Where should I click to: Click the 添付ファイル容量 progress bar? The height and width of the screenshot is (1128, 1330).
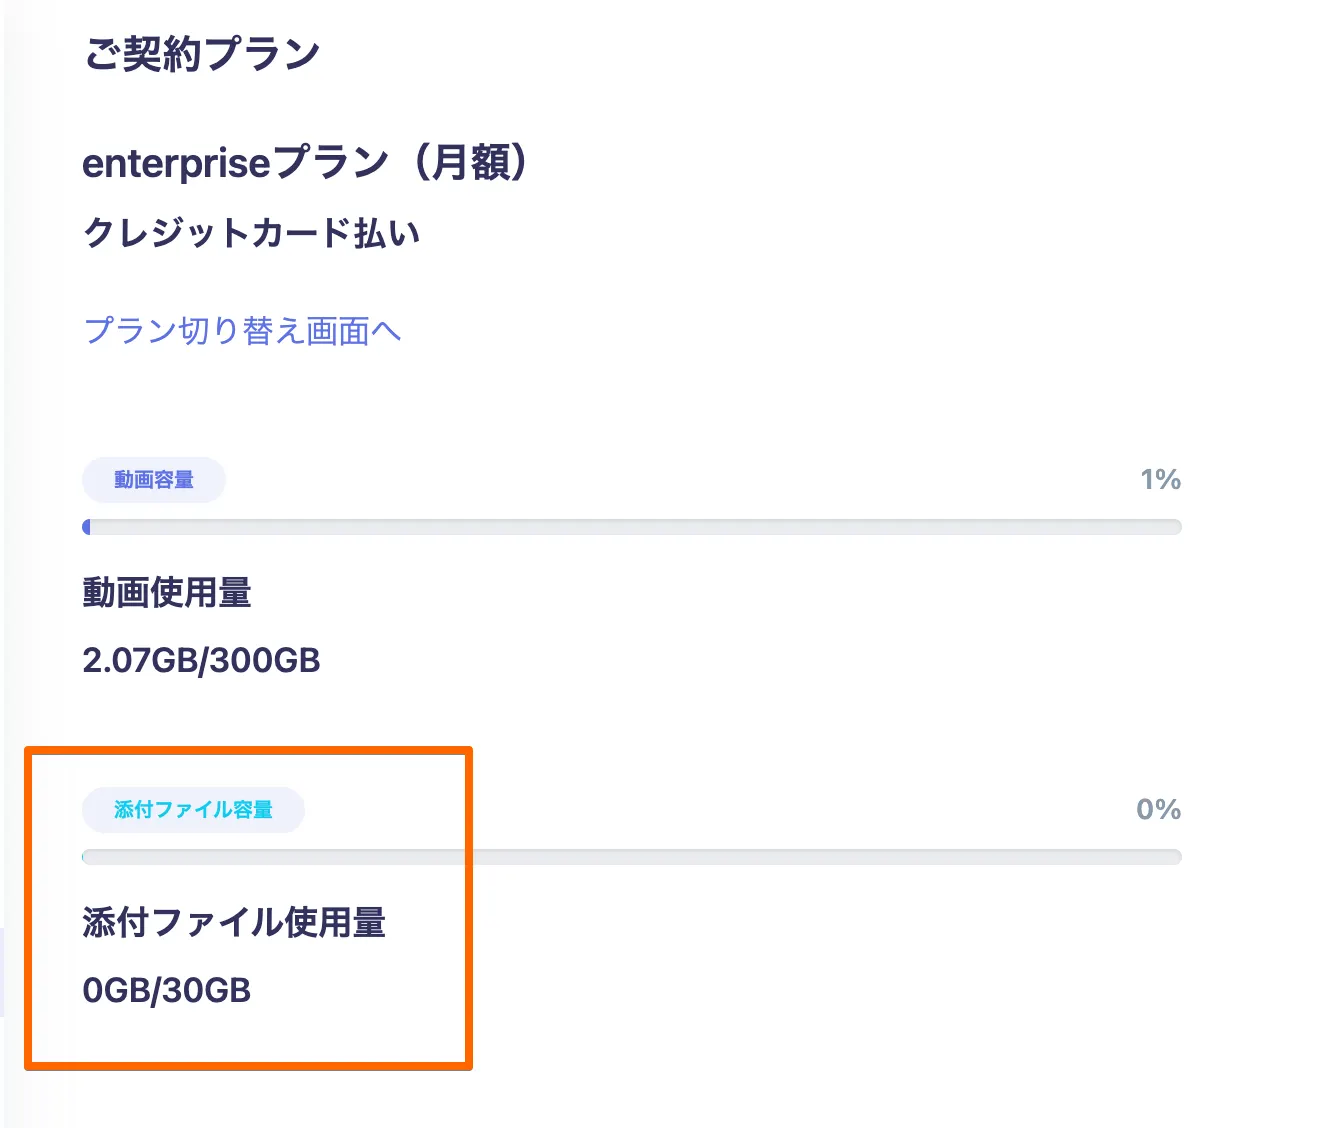pos(632,857)
